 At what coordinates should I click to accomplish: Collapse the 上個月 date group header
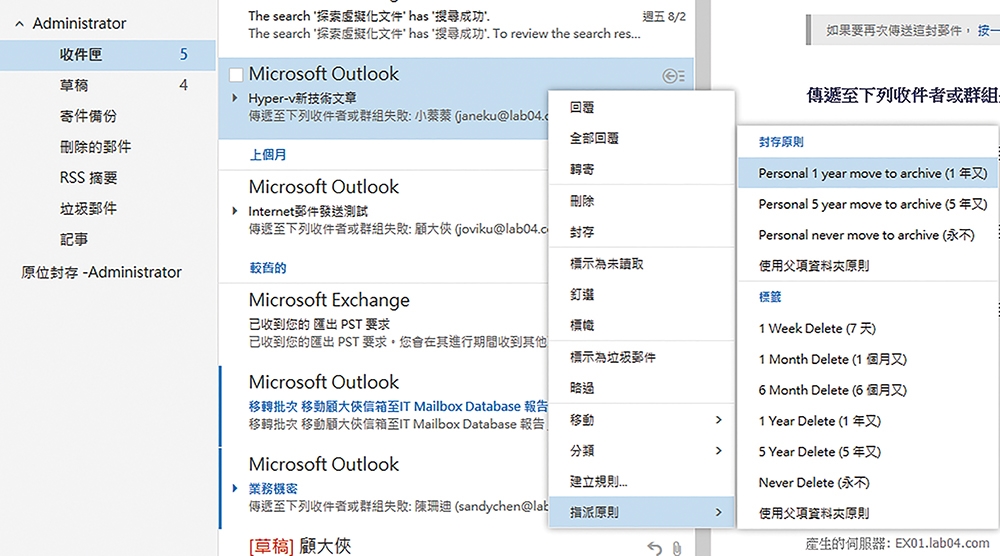pyautogui.click(x=268, y=155)
